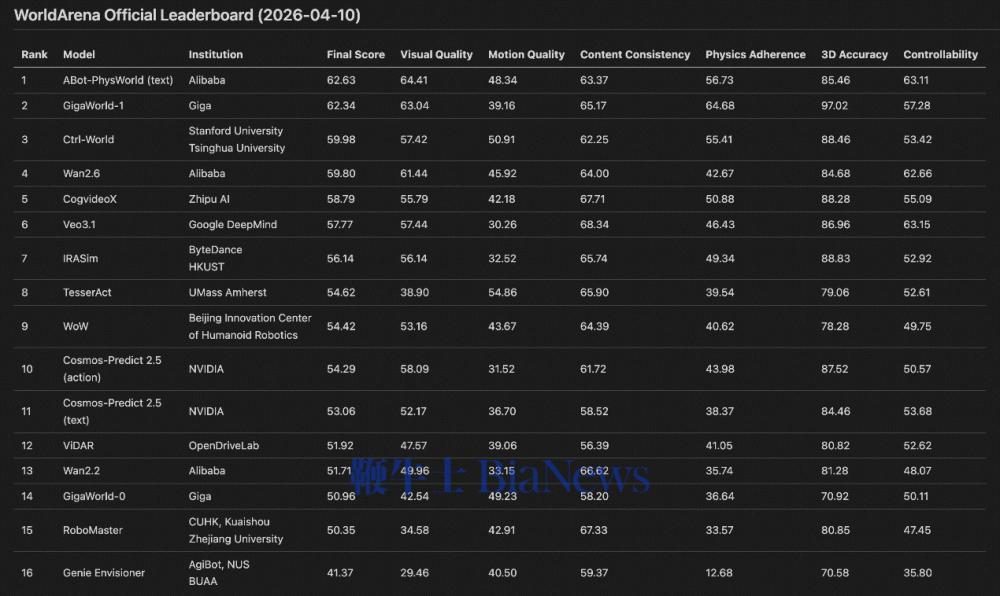The height and width of the screenshot is (596, 1000).
Task: Click the Google DeepMind institution cell
Action: (x=233, y=225)
